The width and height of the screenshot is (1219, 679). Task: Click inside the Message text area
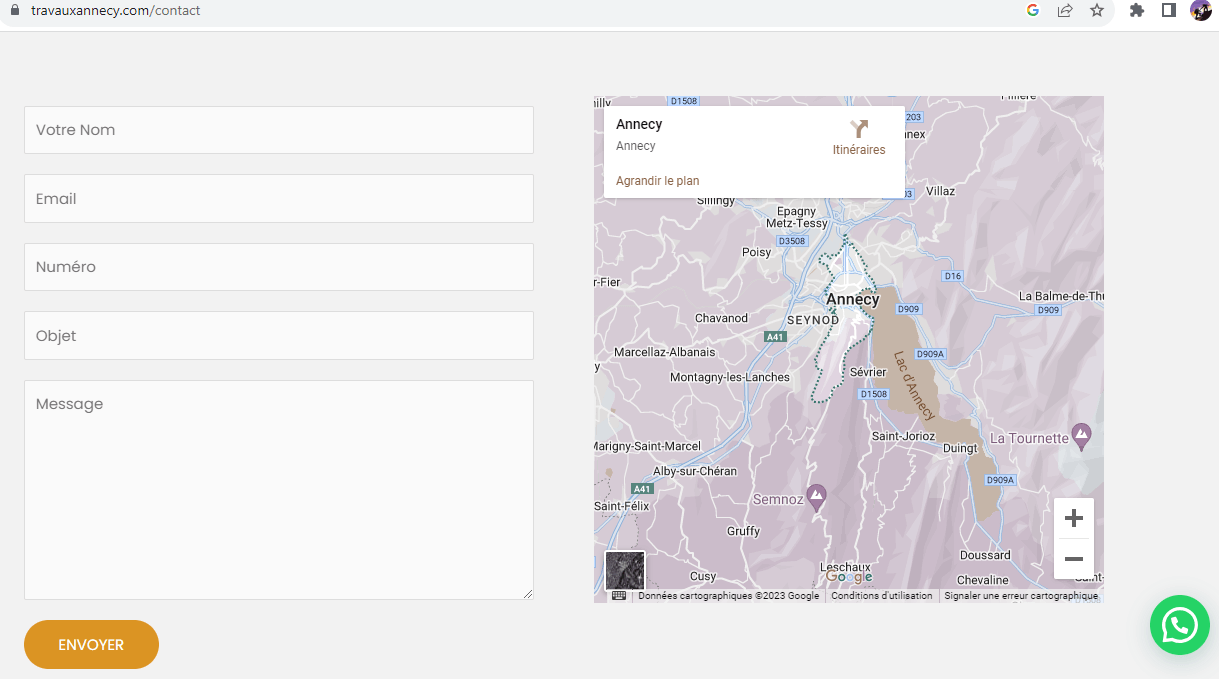(x=279, y=490)
